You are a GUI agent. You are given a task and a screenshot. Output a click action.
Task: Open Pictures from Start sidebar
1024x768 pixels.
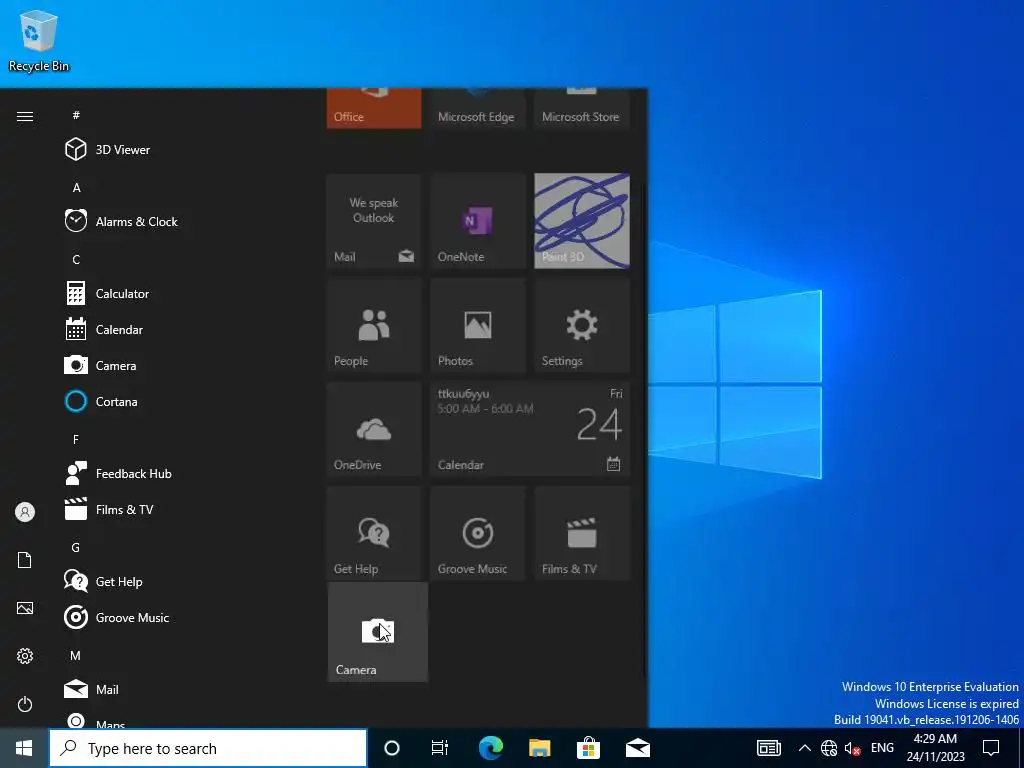25,608
